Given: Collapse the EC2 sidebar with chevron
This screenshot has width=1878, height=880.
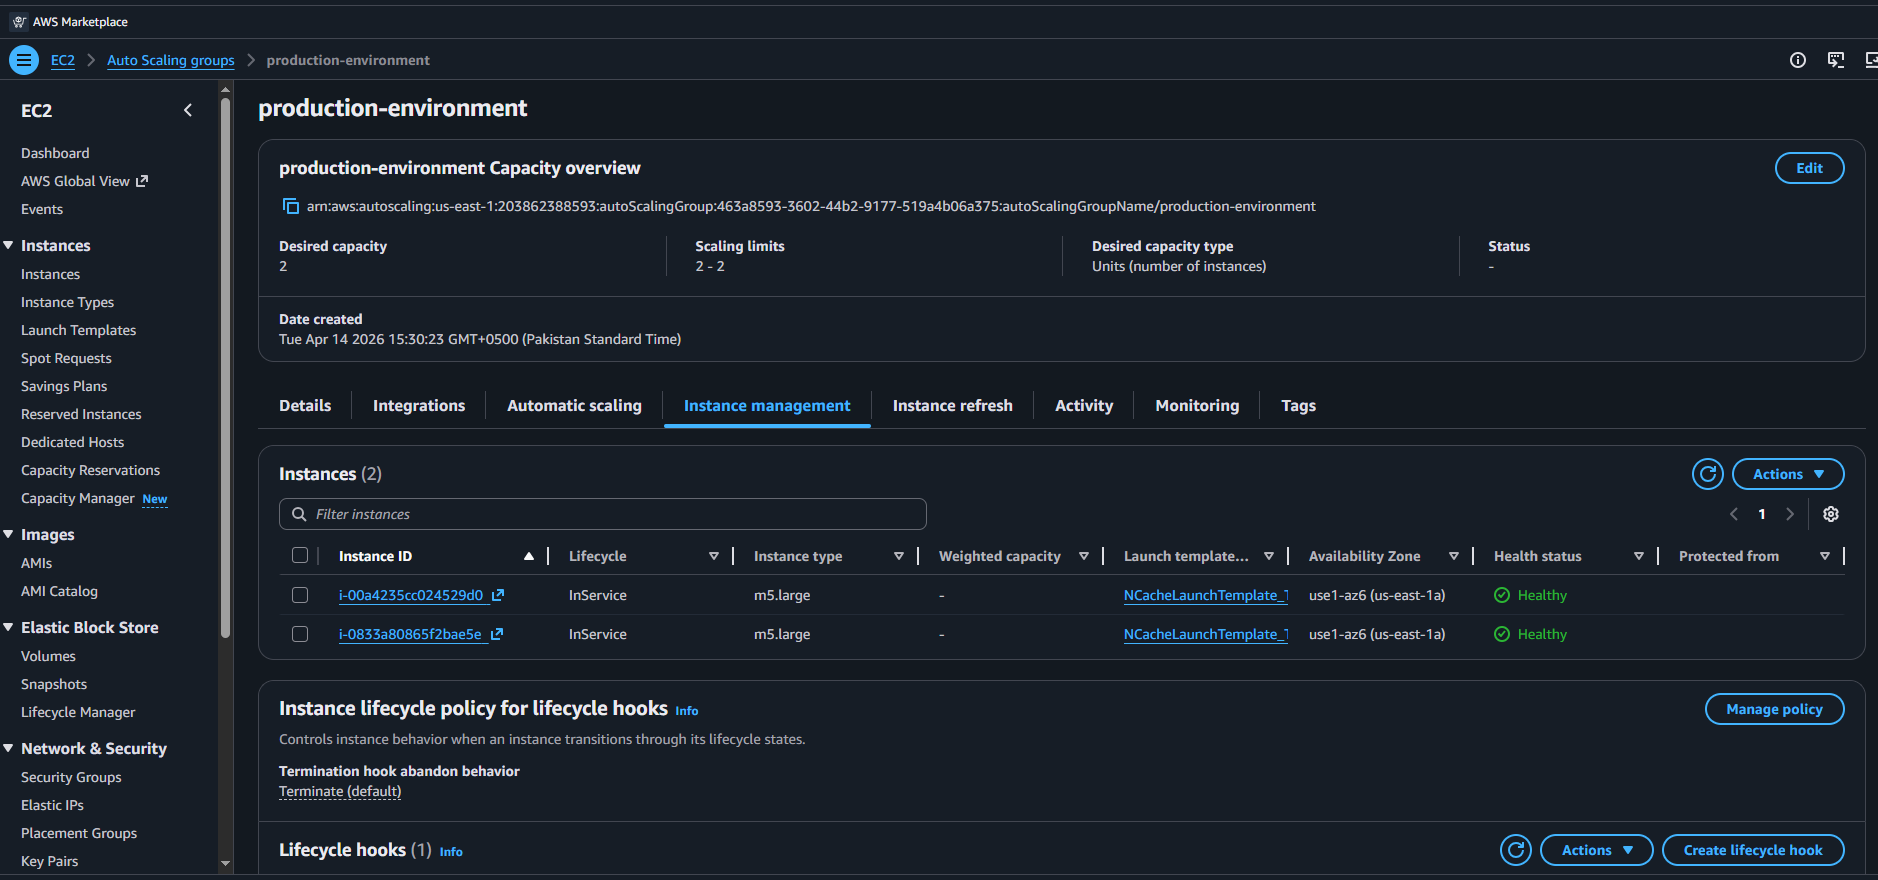Looking at the screenshot, I should tap(188, 110).
